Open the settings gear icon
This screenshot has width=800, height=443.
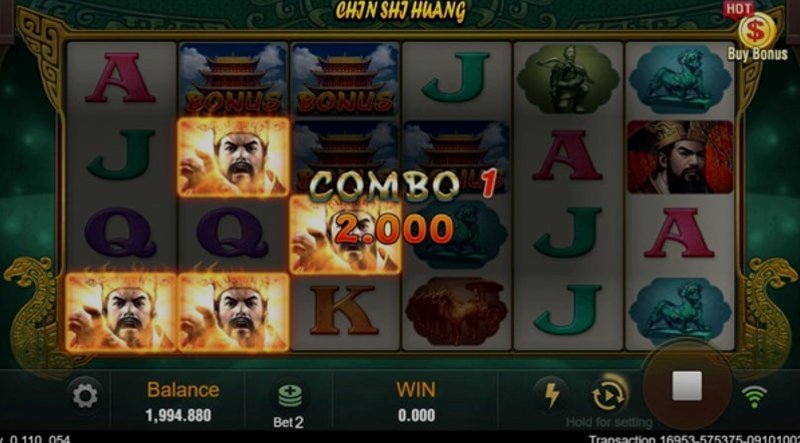[85, 396]
